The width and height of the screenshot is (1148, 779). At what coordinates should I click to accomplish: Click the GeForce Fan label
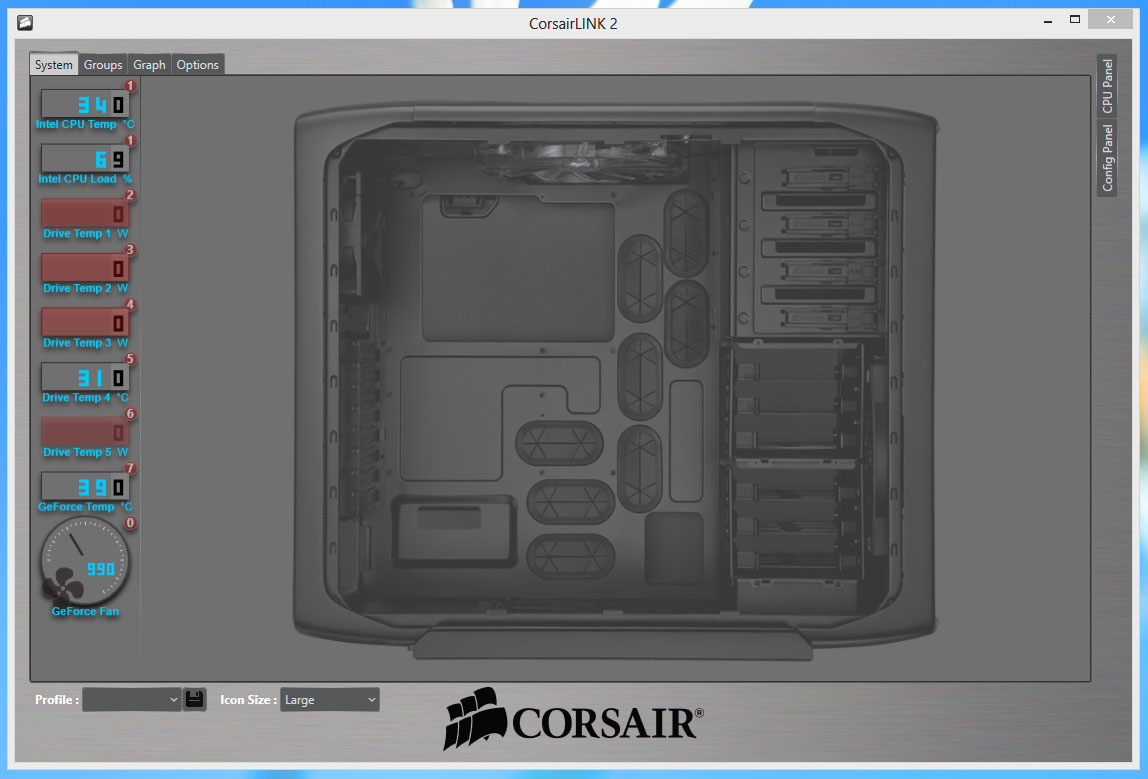point(85,611)
